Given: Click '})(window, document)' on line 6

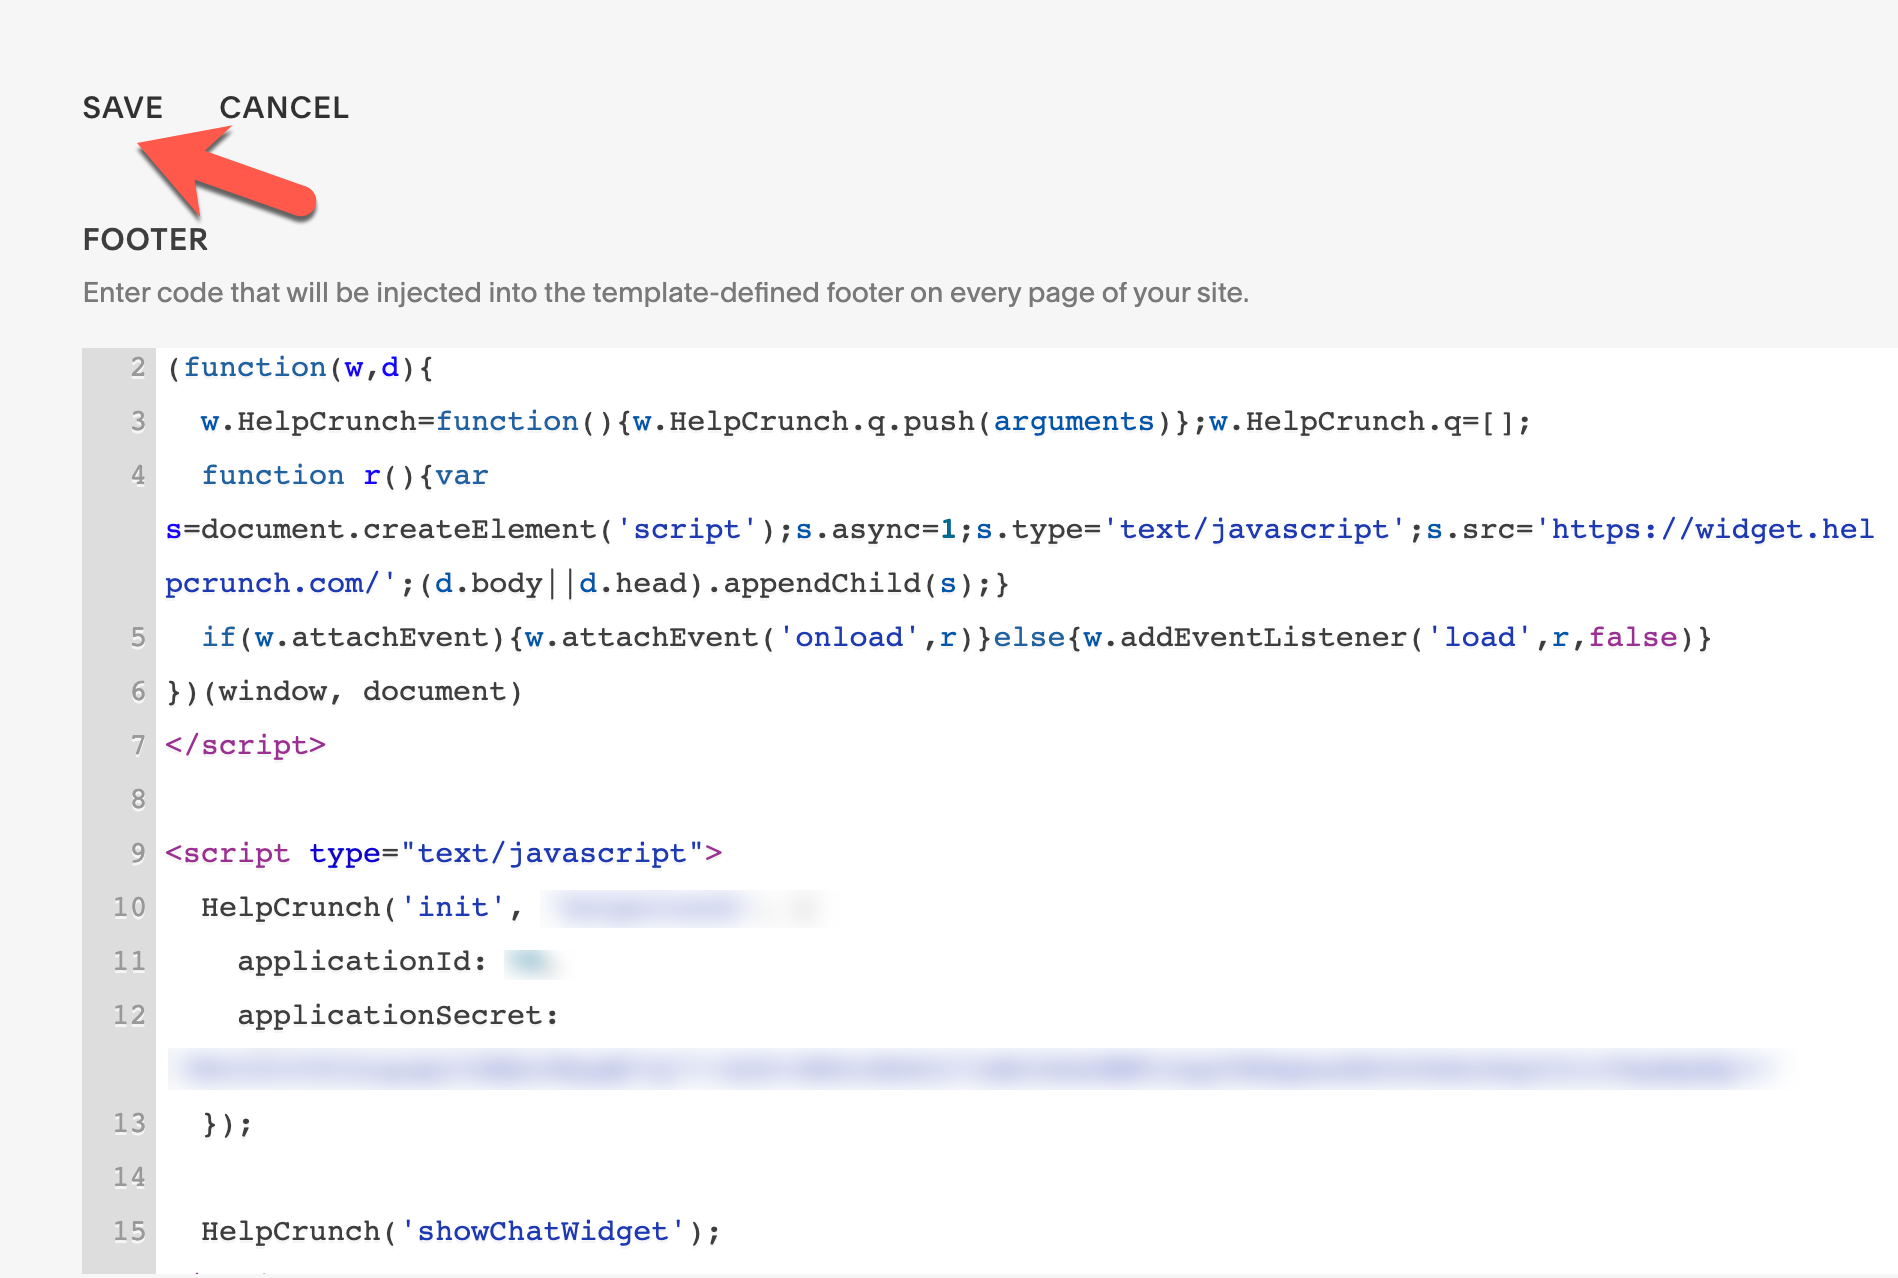Looking at the screenshot, I should click(344, 692).
